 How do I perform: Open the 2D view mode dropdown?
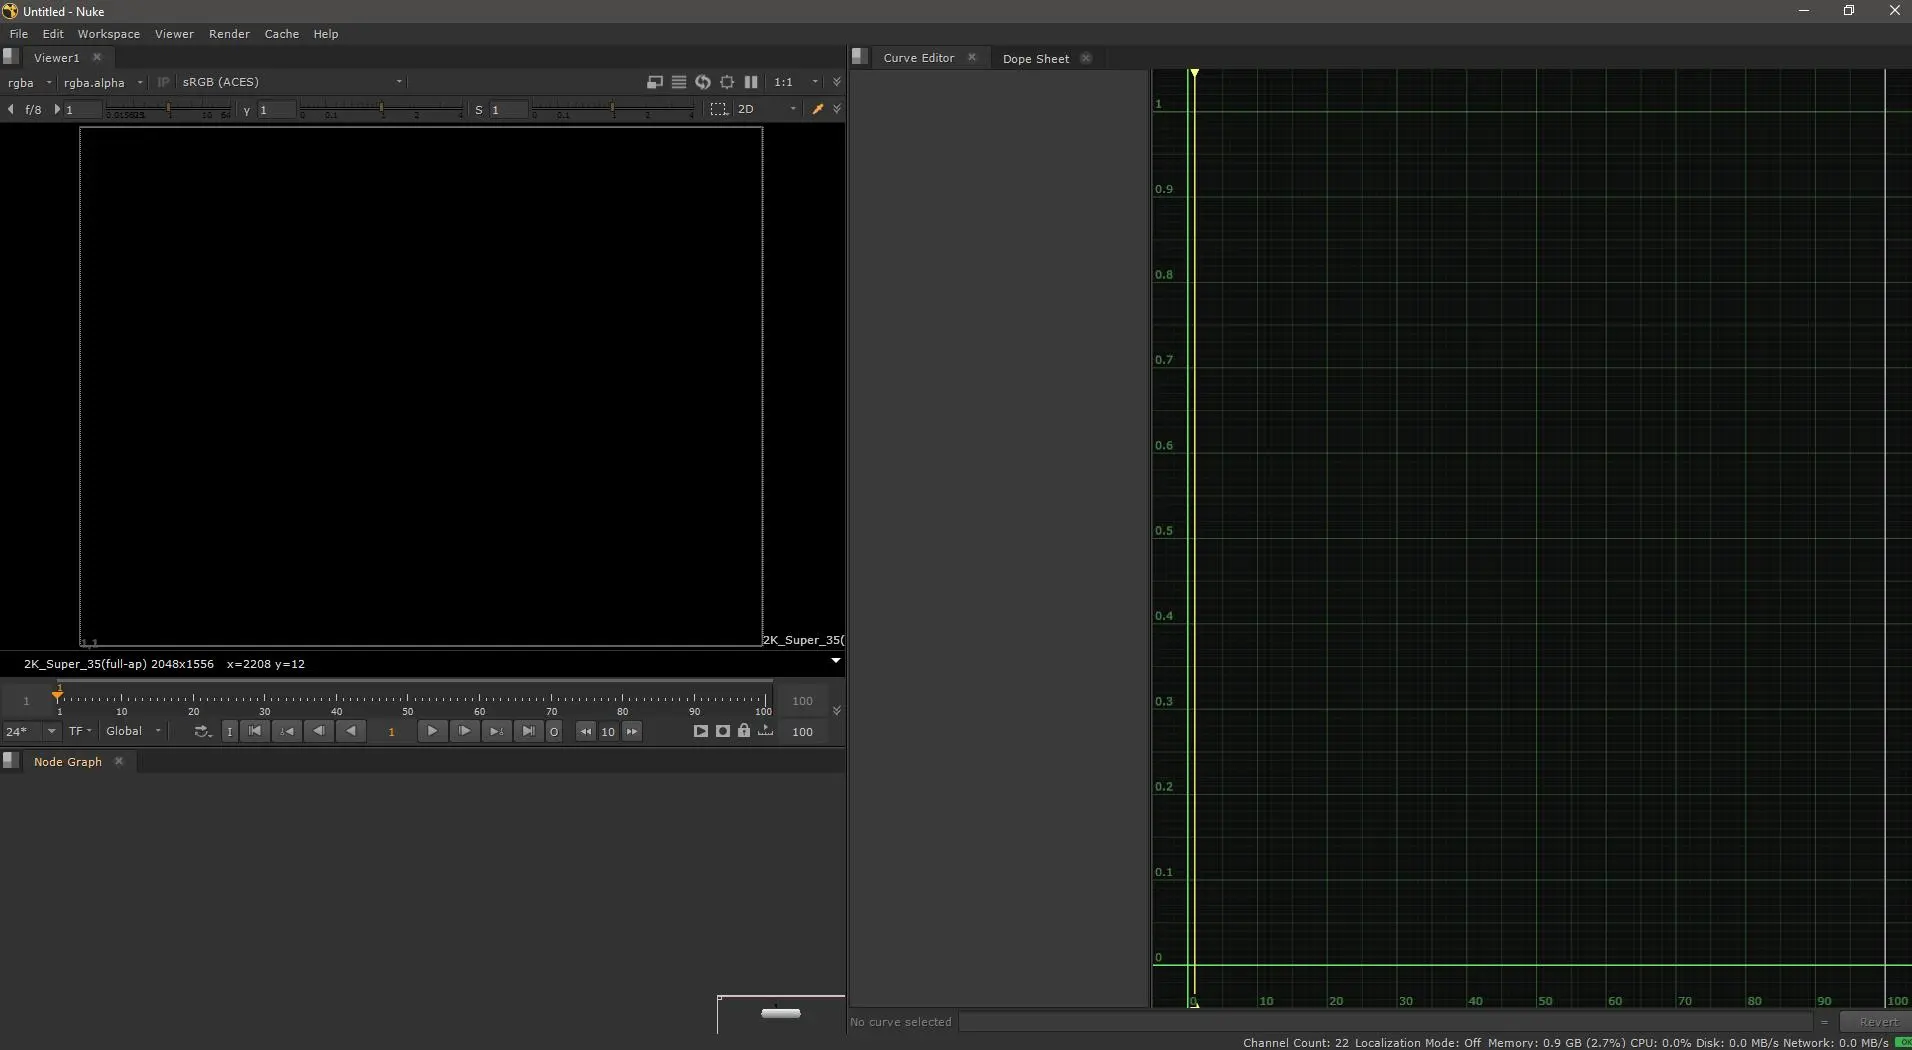767,109
